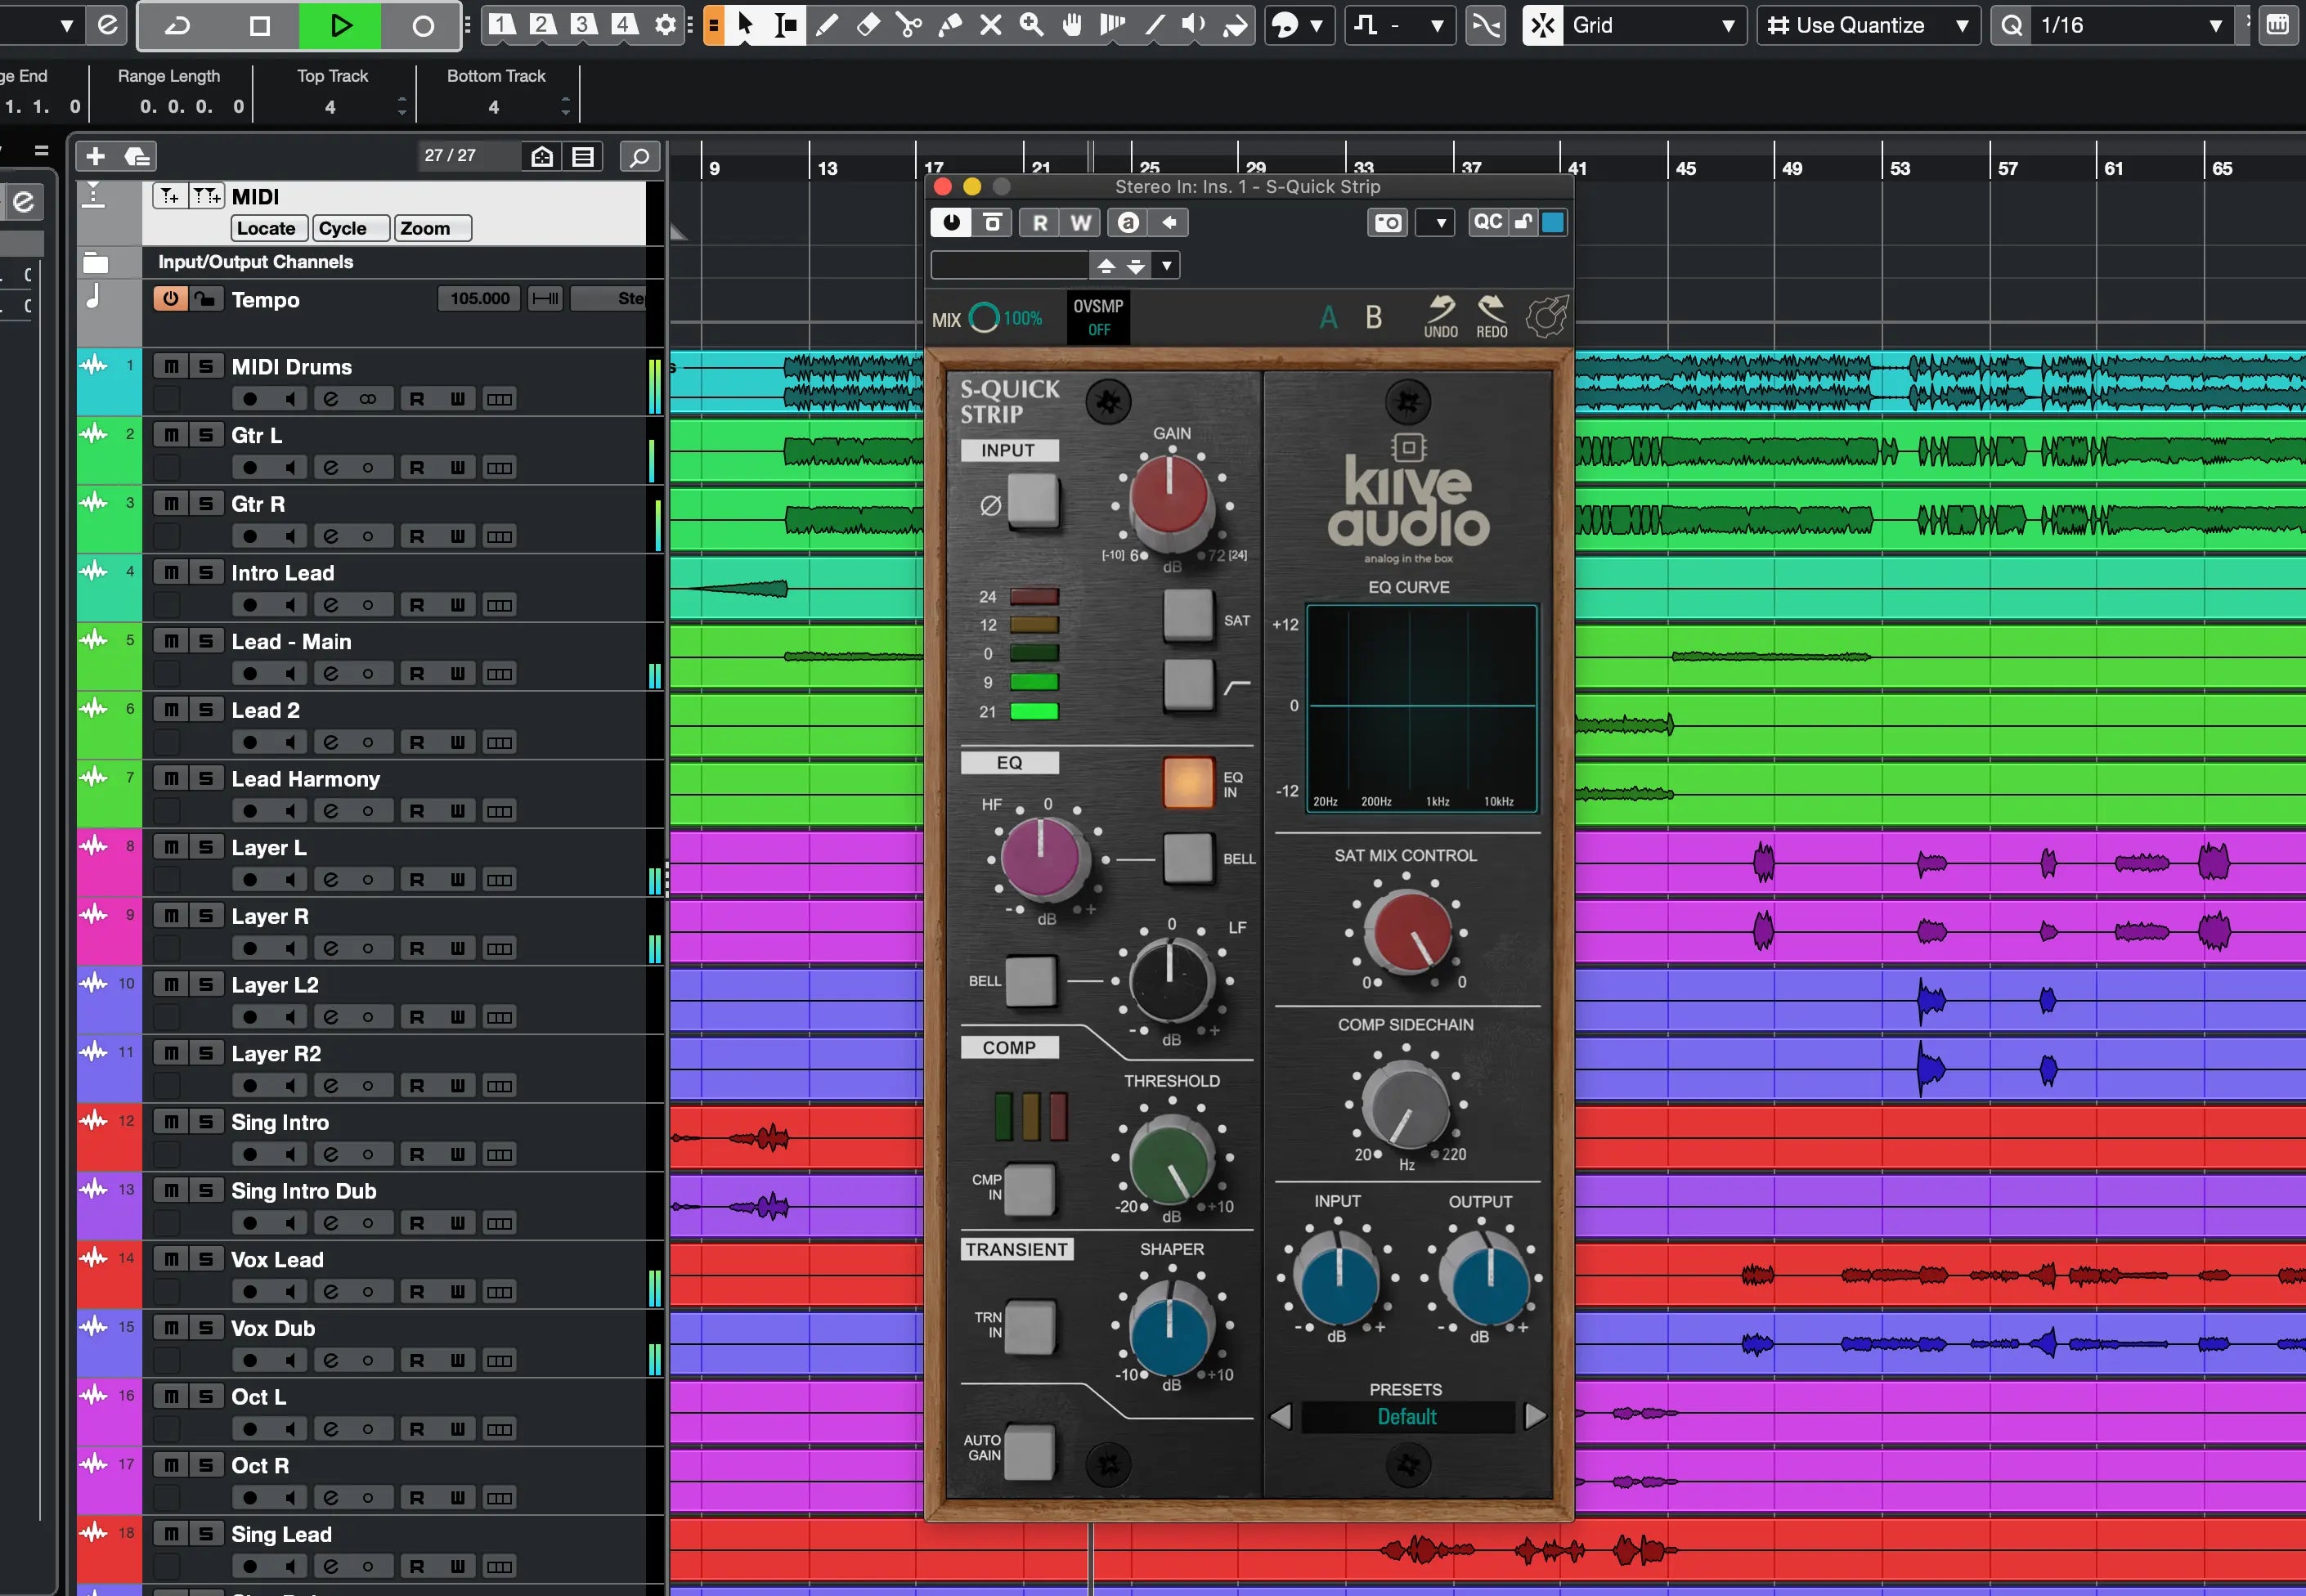Select the Scissors split tool

click(x=909, y=25)
